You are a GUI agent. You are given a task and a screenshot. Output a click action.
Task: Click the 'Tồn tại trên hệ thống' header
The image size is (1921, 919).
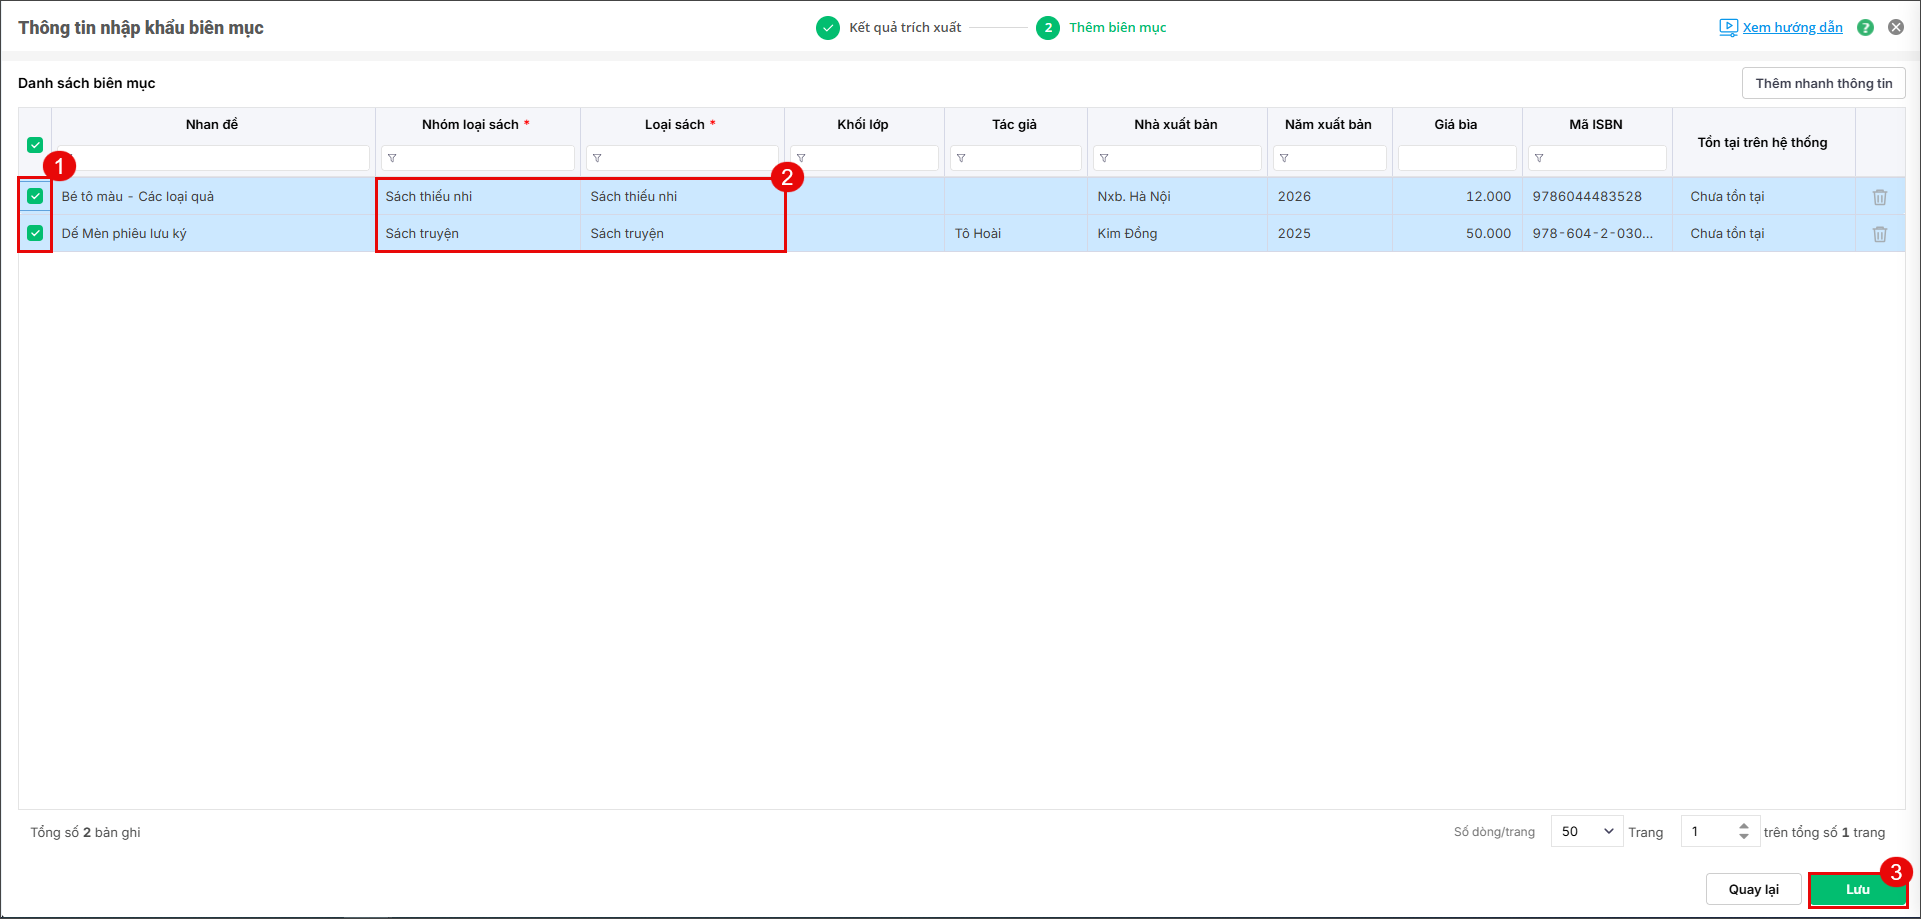click(x=1762, y=143)
